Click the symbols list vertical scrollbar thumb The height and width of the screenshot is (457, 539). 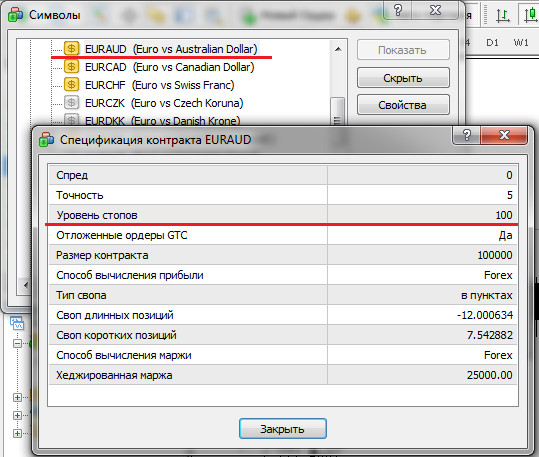pos(338,111)
